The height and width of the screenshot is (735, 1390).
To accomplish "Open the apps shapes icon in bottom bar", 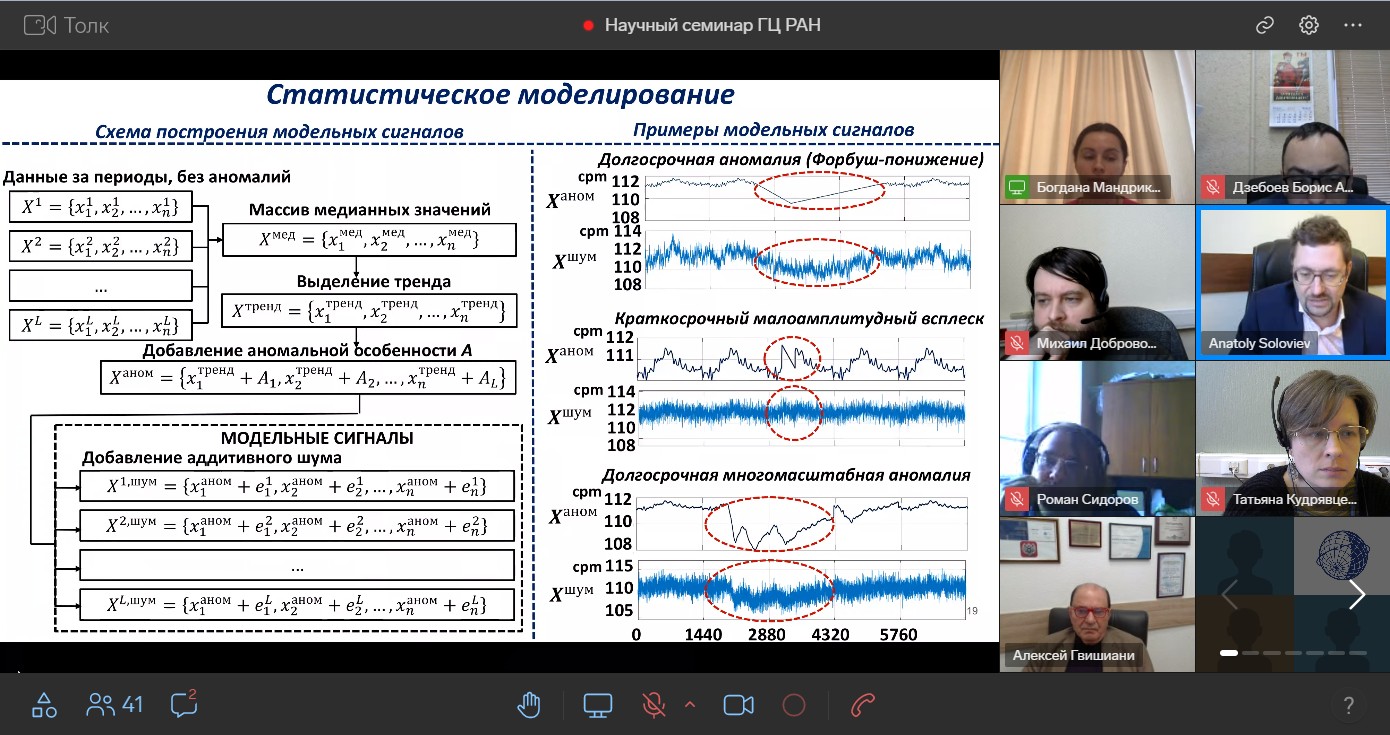I will (44, 705).
